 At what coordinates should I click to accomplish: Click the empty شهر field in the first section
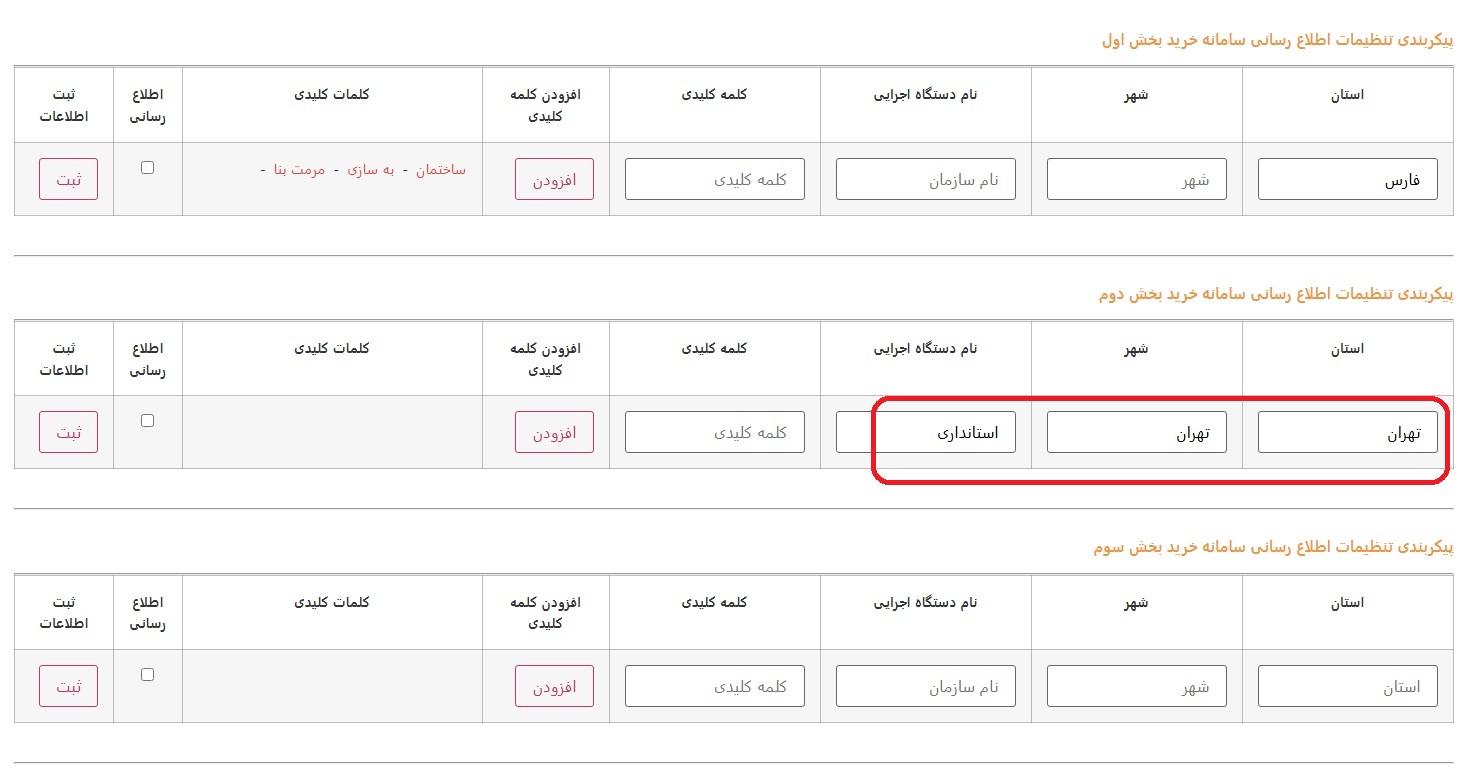pyautogui.click(x=1136, y=180)
